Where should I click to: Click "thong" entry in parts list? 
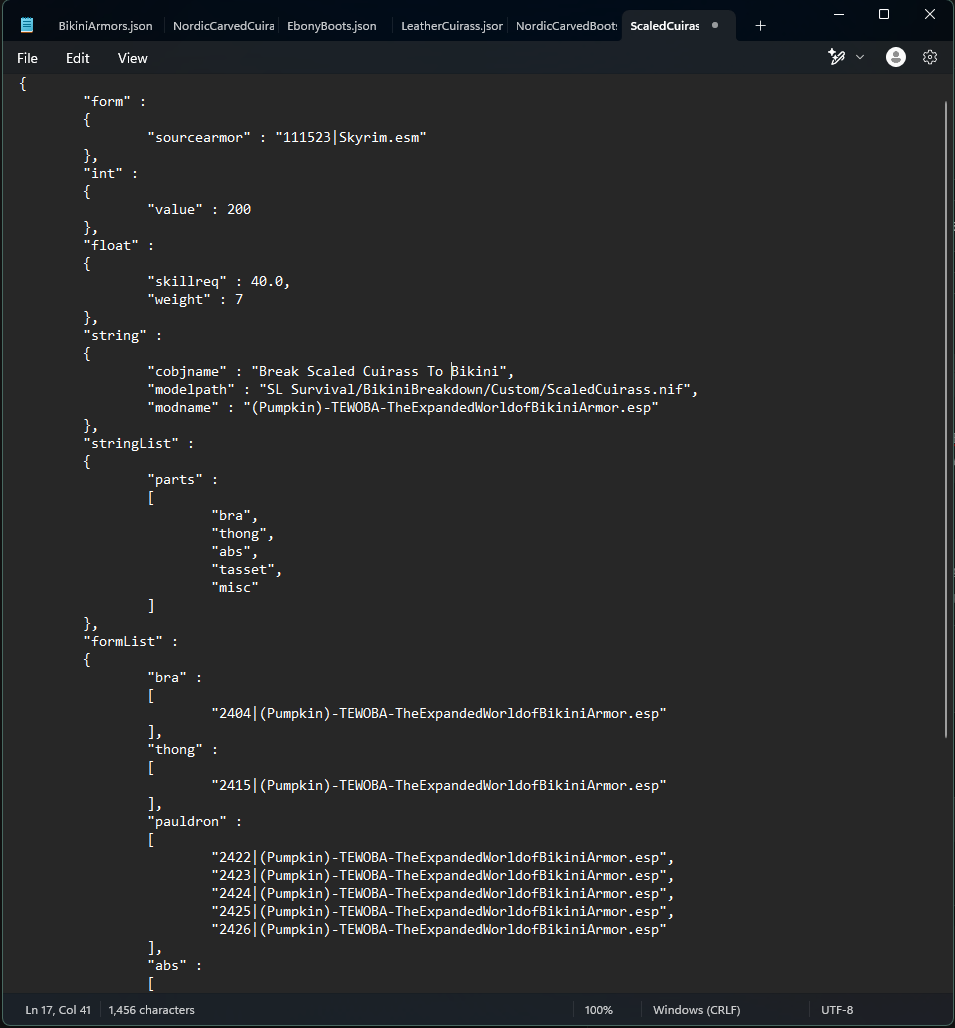pyautogui.click(x=239, y=534)
